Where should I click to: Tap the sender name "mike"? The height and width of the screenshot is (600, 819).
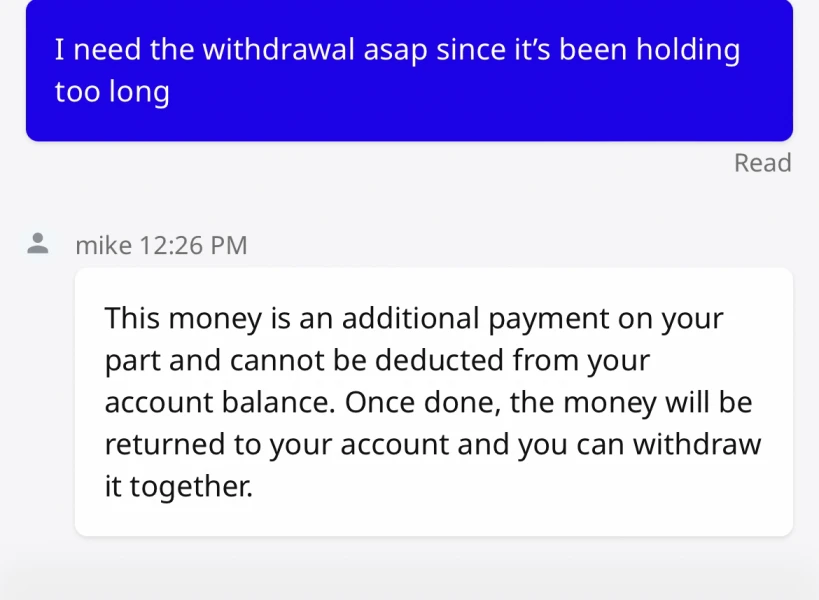click(103, 245)
